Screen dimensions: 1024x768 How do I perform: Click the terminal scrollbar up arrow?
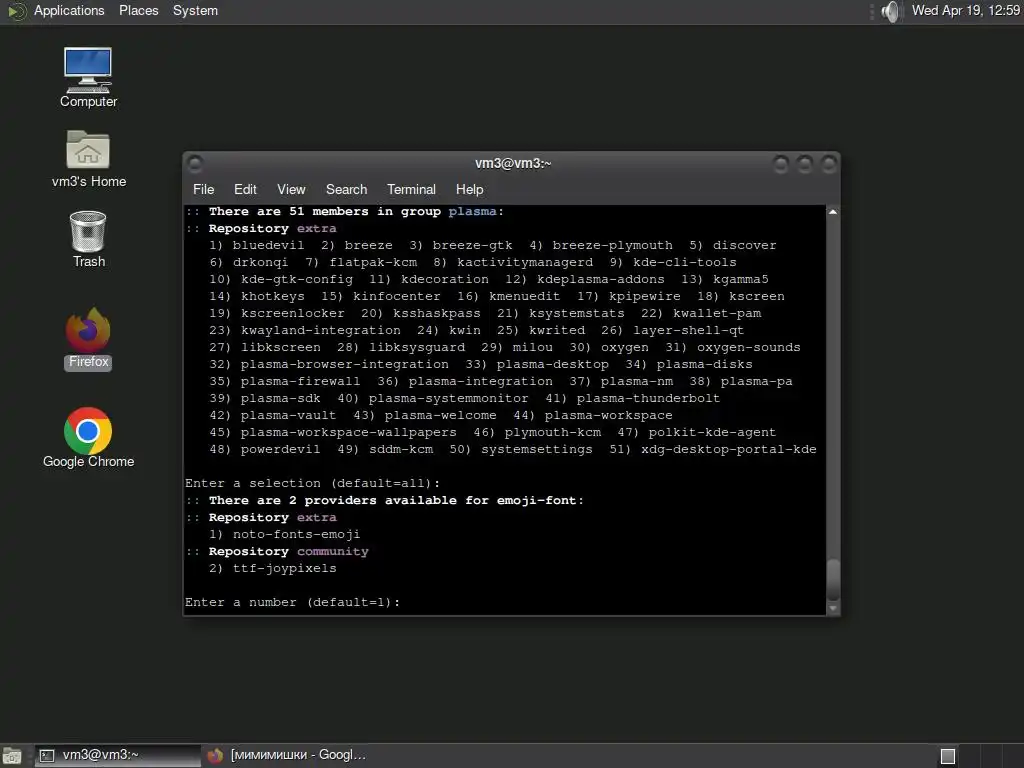[x=833, y=212]
